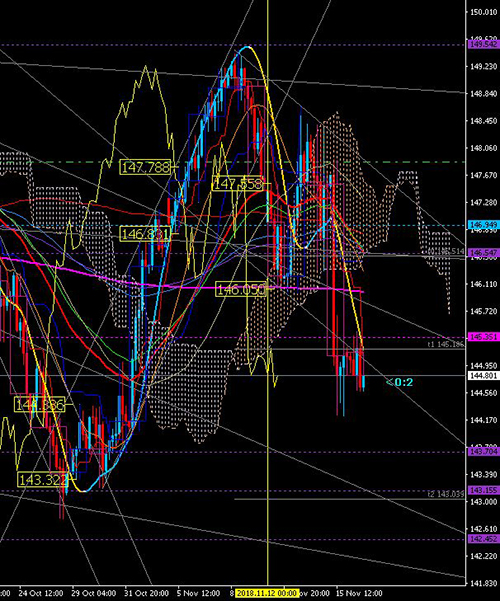
Task: Click the 143.390 price scale value
Action: pyautogui.click(x=484, y=475)
